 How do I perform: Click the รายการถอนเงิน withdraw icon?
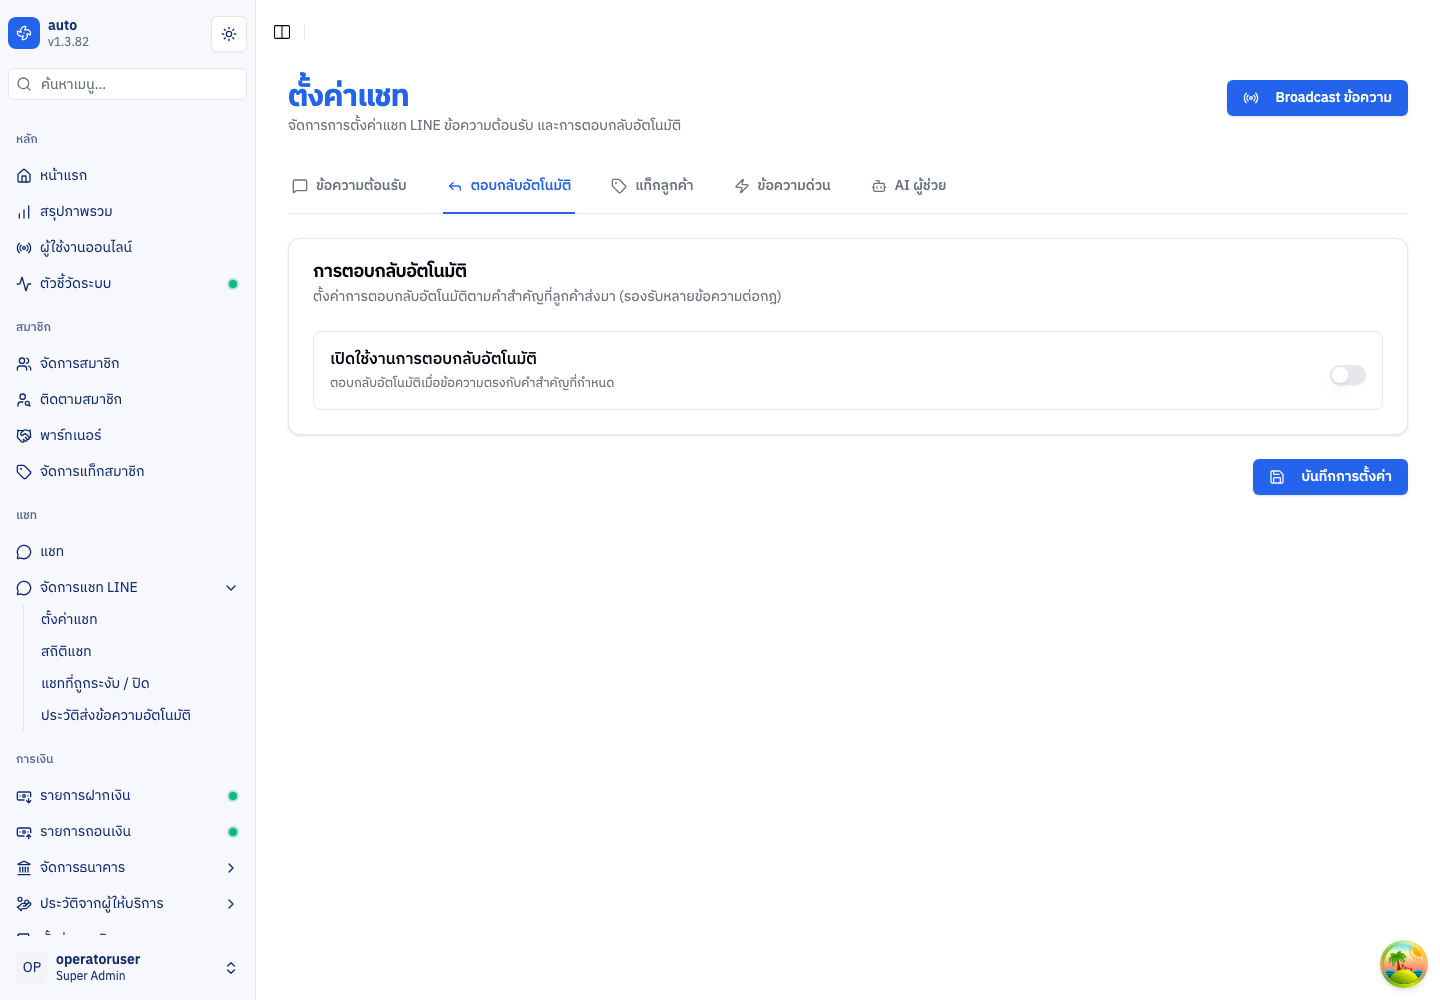(24, 832)
